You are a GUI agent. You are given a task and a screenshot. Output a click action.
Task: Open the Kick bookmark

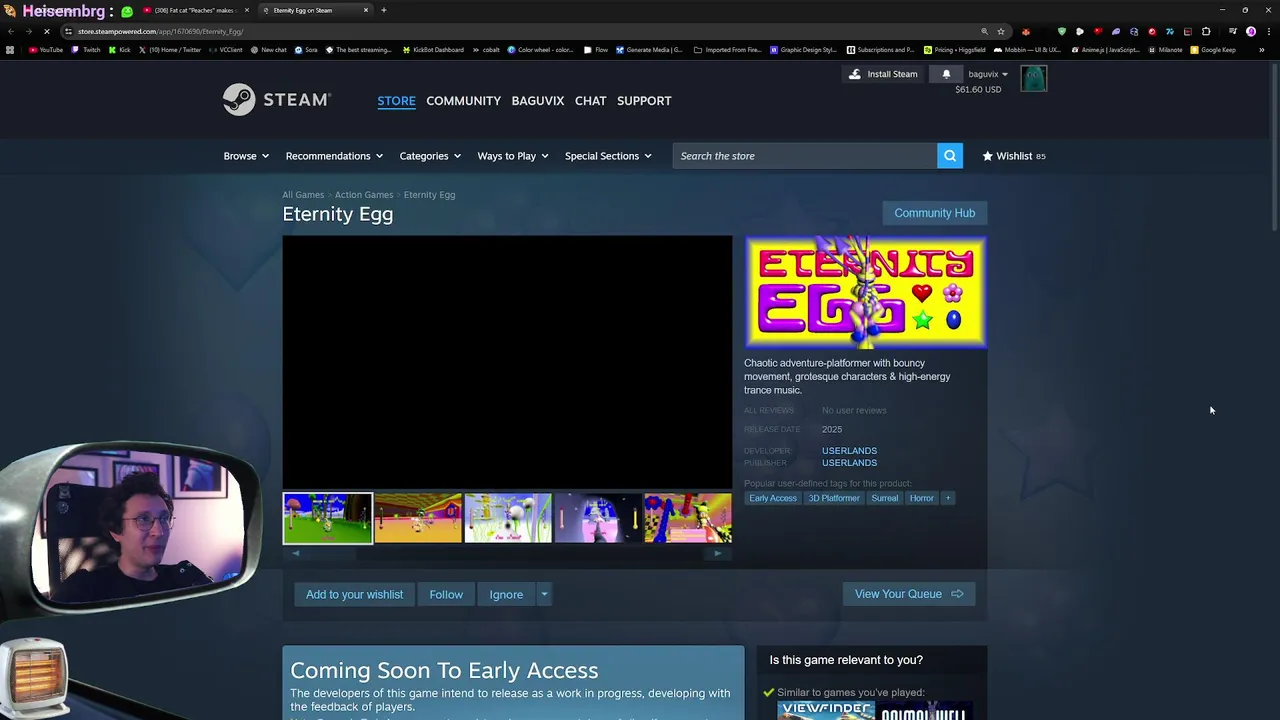tap(121, 50)
